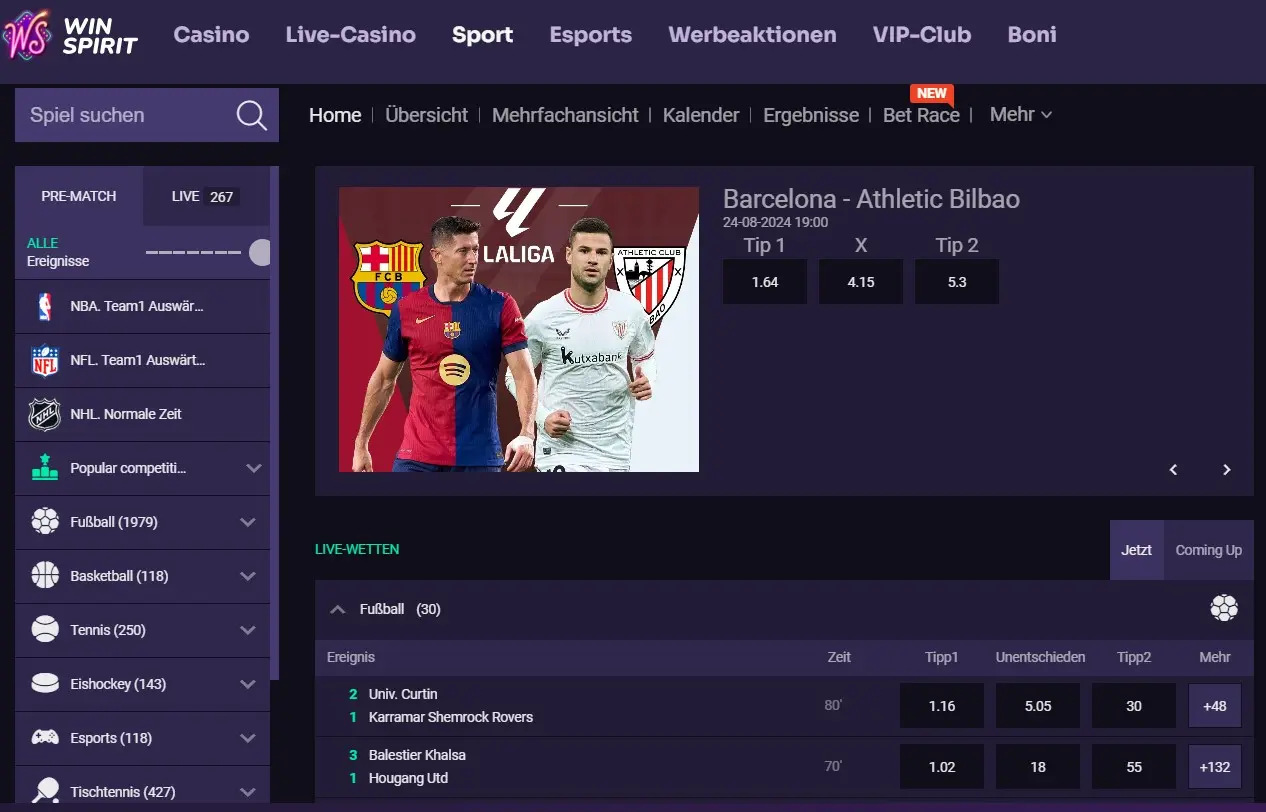Expand Tennis (250) category
The height and width of the screenshot is (812, 1266).
248,630
